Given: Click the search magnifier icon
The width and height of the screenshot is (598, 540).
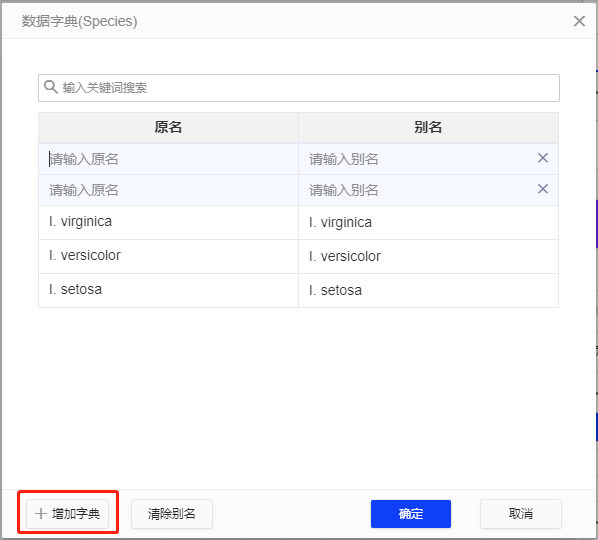Looking at the screenshot, I should (50, 87).
